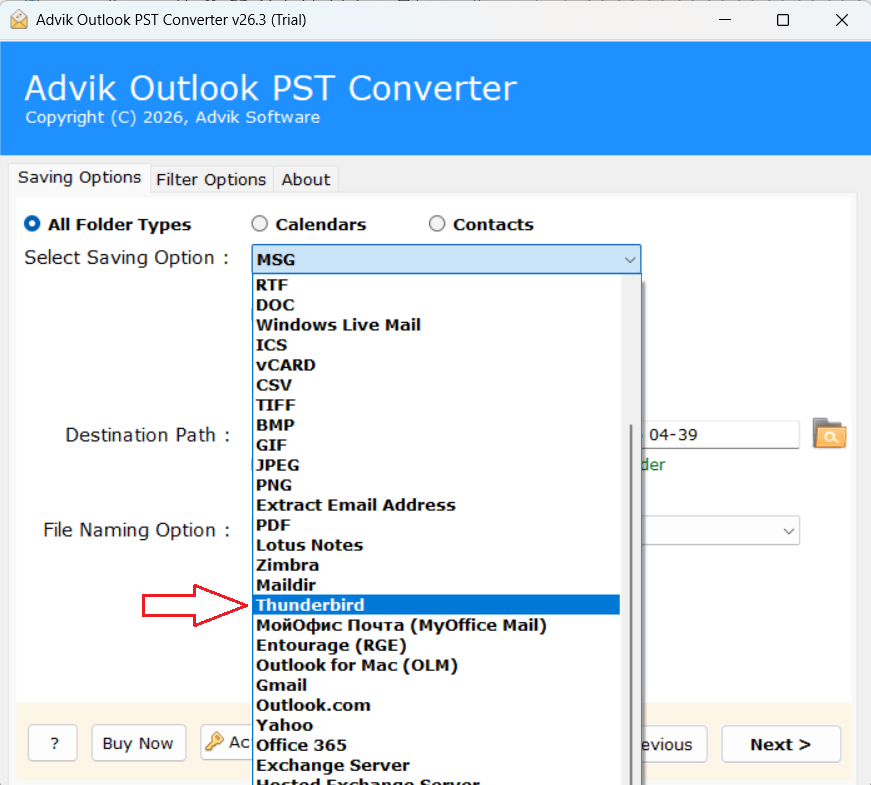Screen dimensions: 871x785
Task: Select vCARD in the saving option list
Action: click(437, 365)
